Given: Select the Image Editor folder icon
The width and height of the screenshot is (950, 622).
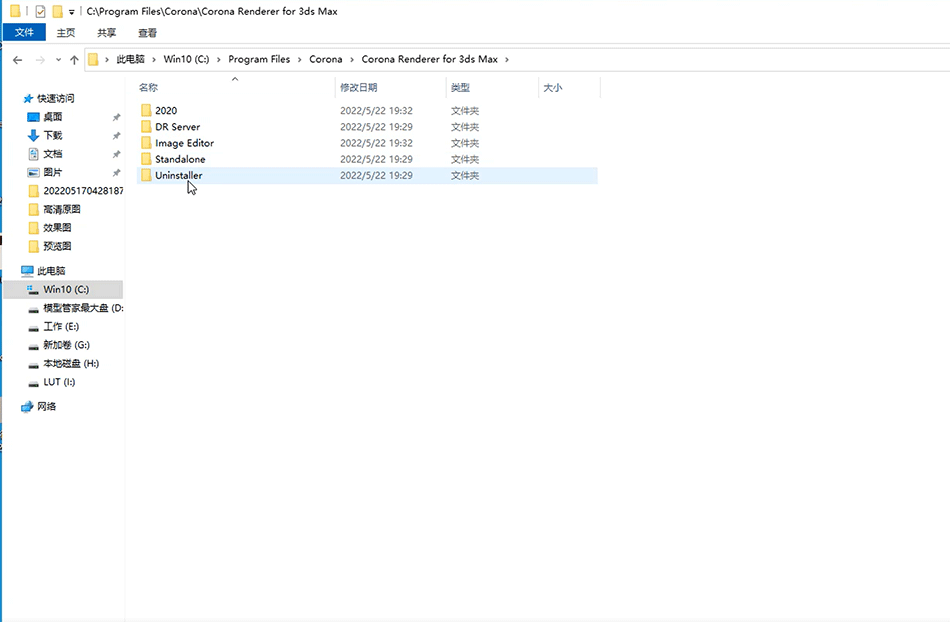Looking at the screenshot, I should (x=146, y=143).
